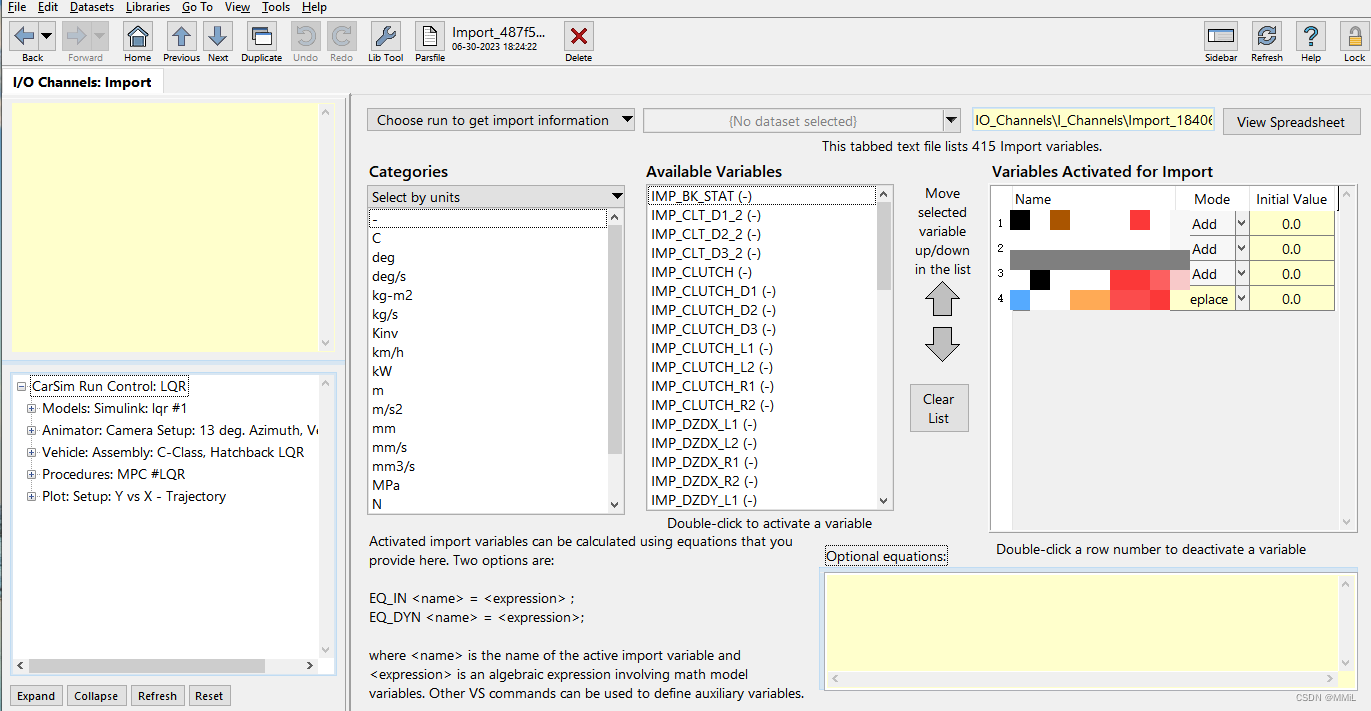Click the Back arrow icon

(x=24, y=38)
